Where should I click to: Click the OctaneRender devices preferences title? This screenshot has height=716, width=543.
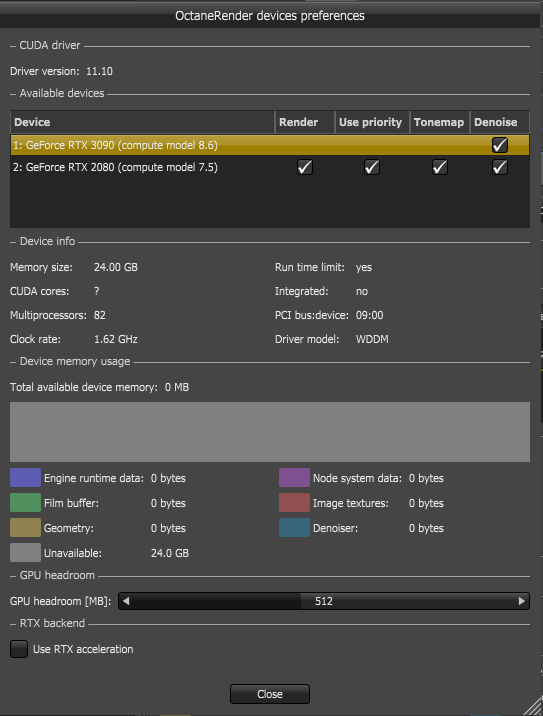tap(270, 16)
